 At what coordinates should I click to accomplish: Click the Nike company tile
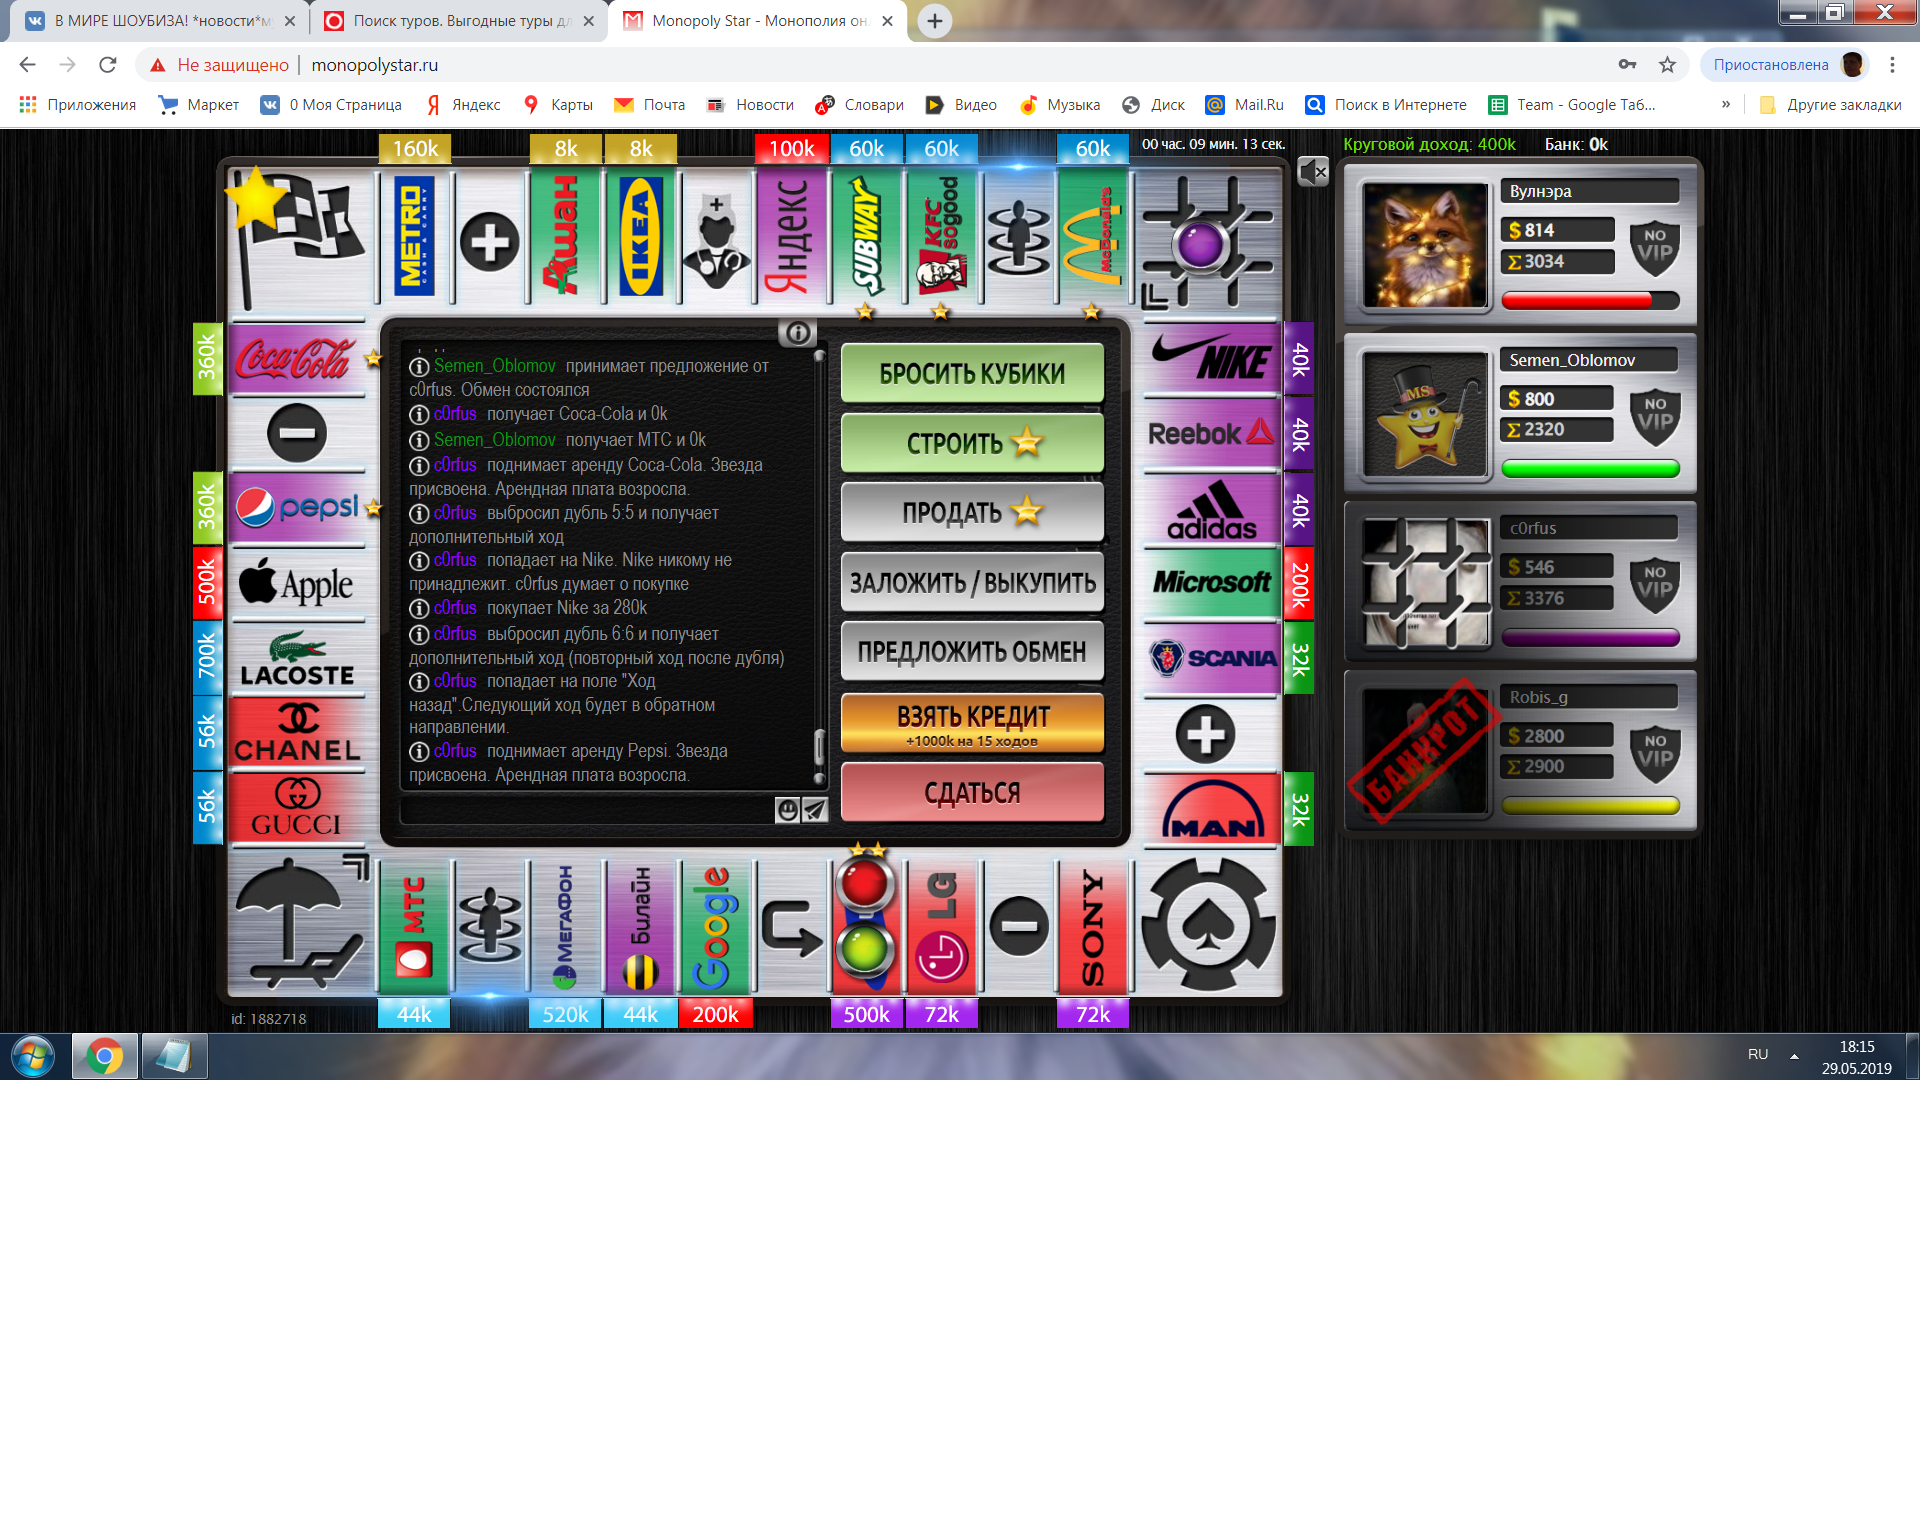[x=1210, y=359]
